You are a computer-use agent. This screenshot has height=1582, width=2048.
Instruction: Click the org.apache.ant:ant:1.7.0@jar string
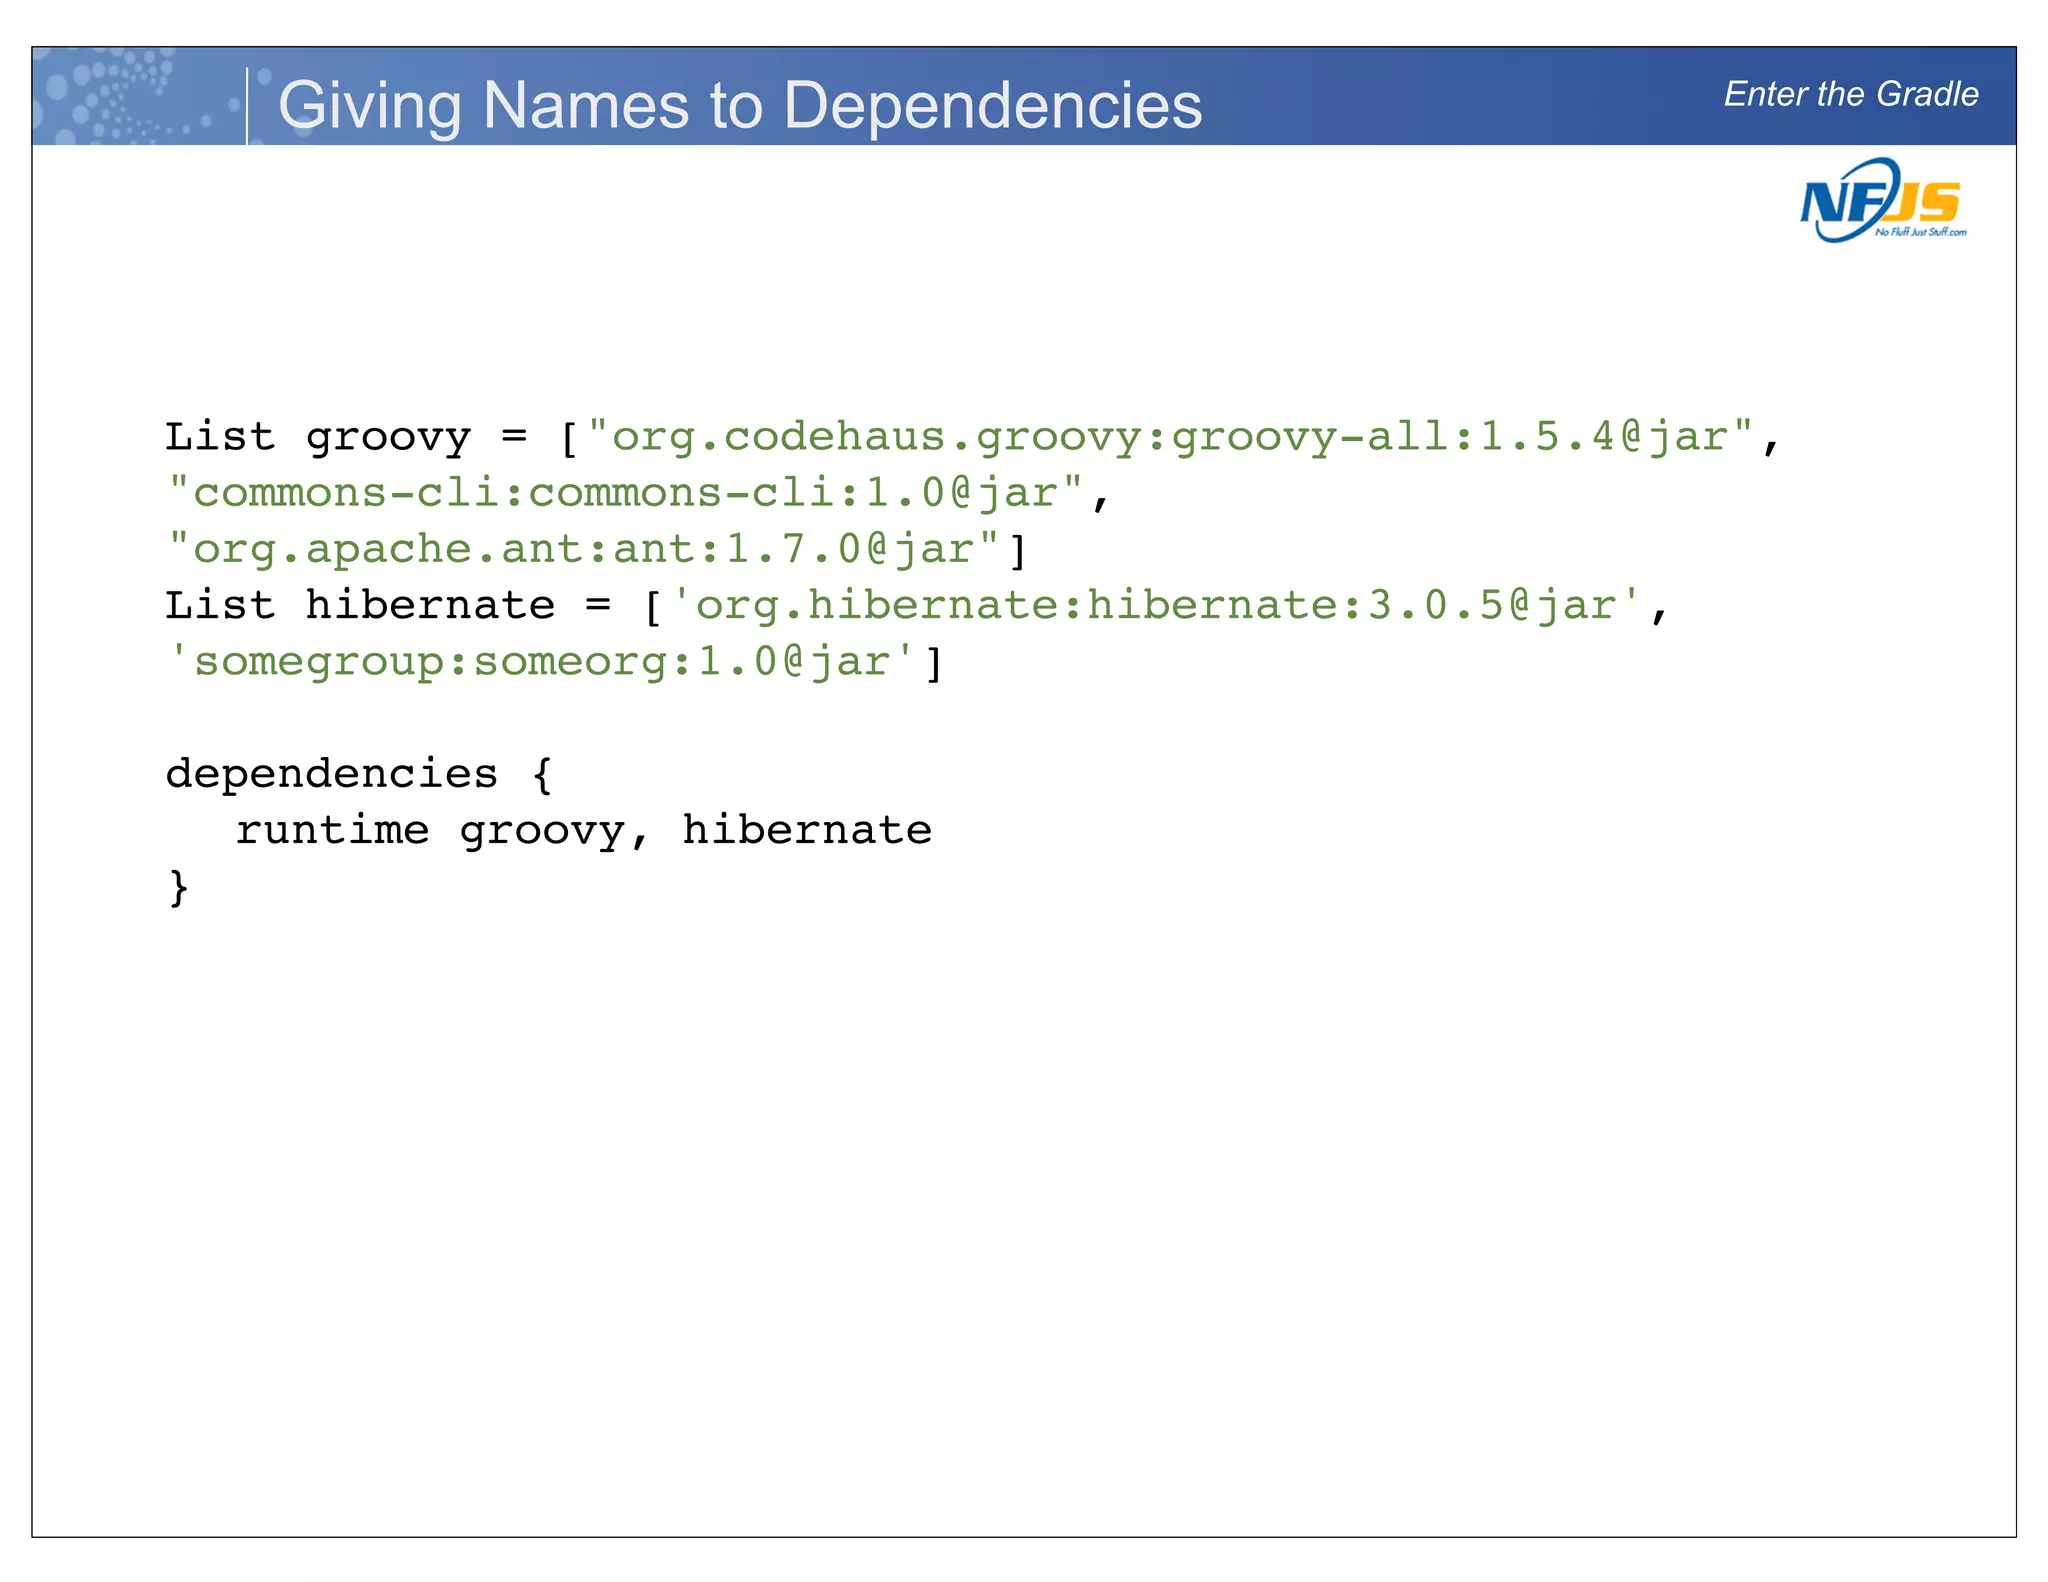pos(584,549)
